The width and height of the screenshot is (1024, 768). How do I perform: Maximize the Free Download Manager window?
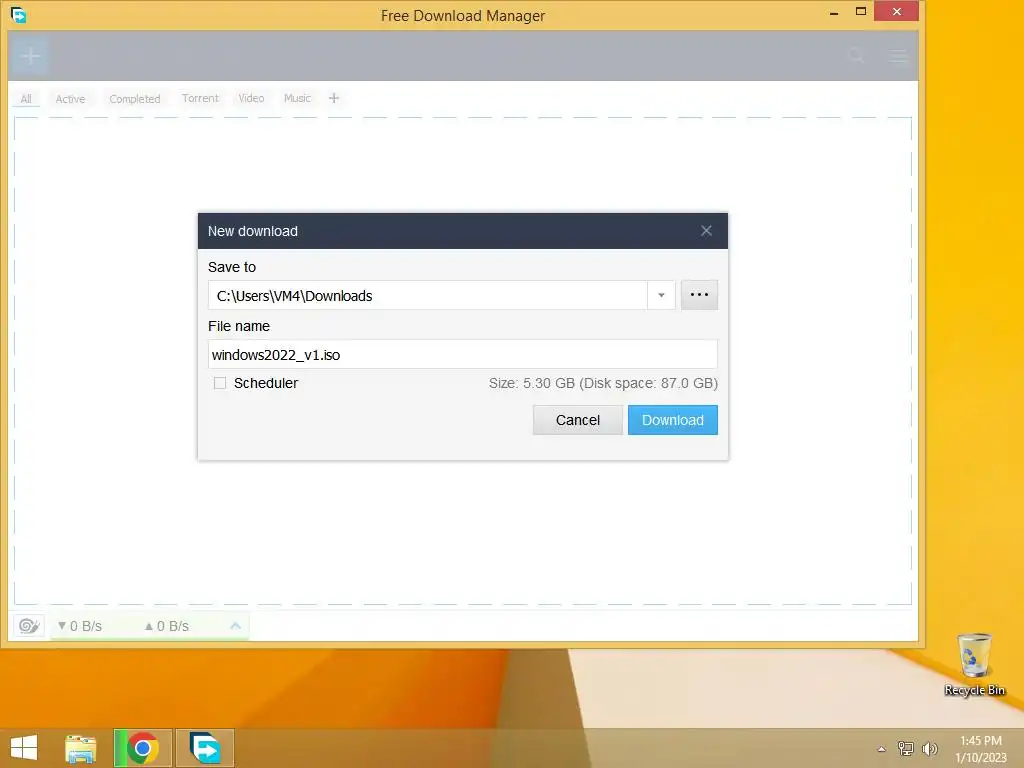[861, 12]
